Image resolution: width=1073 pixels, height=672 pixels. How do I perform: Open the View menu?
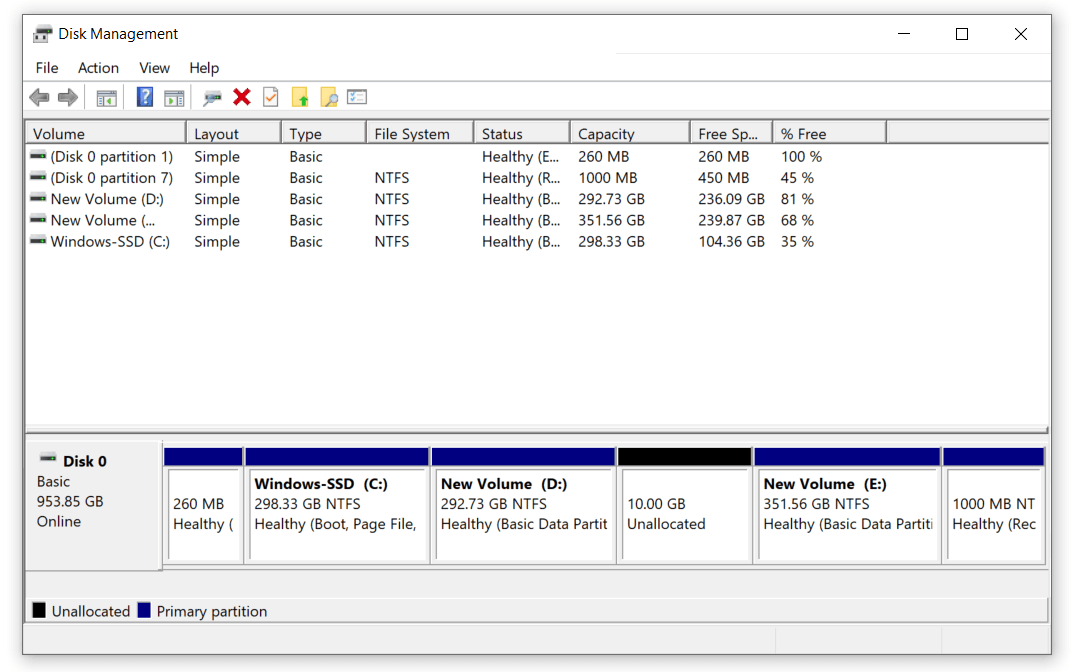[154, 68]
